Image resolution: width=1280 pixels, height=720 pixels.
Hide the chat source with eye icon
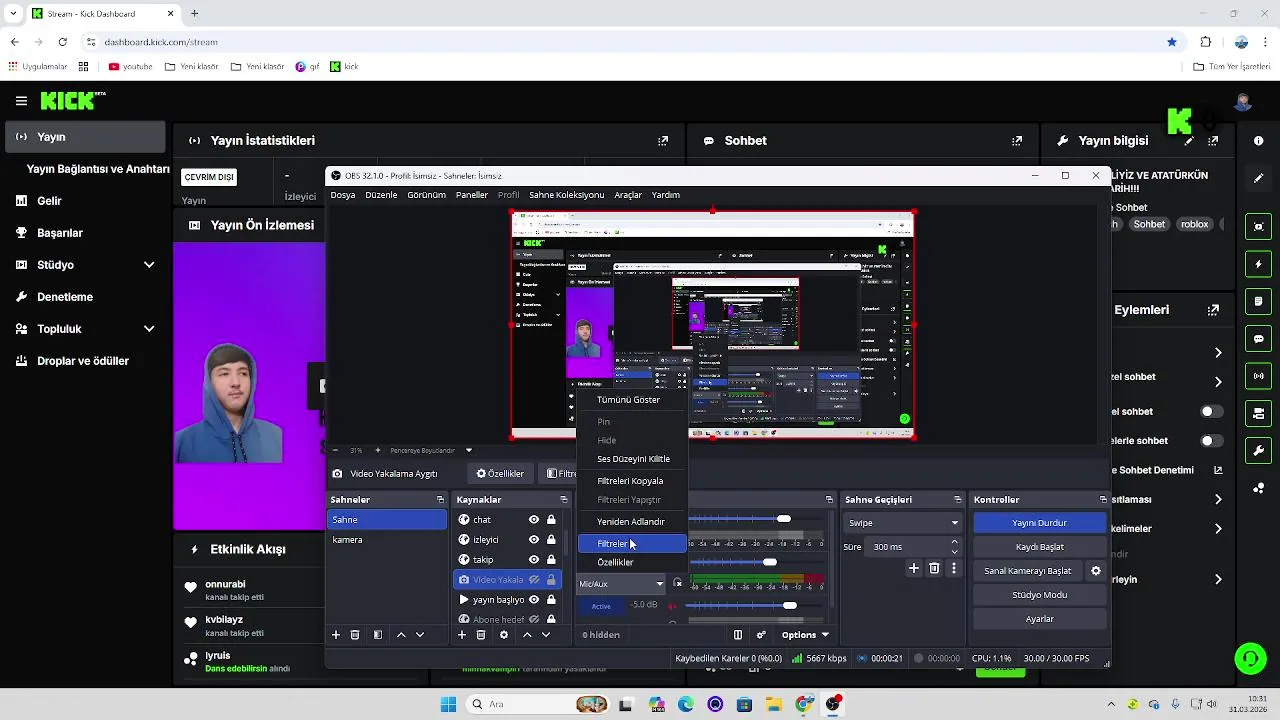pyautogui.click(x=534, y=520)
